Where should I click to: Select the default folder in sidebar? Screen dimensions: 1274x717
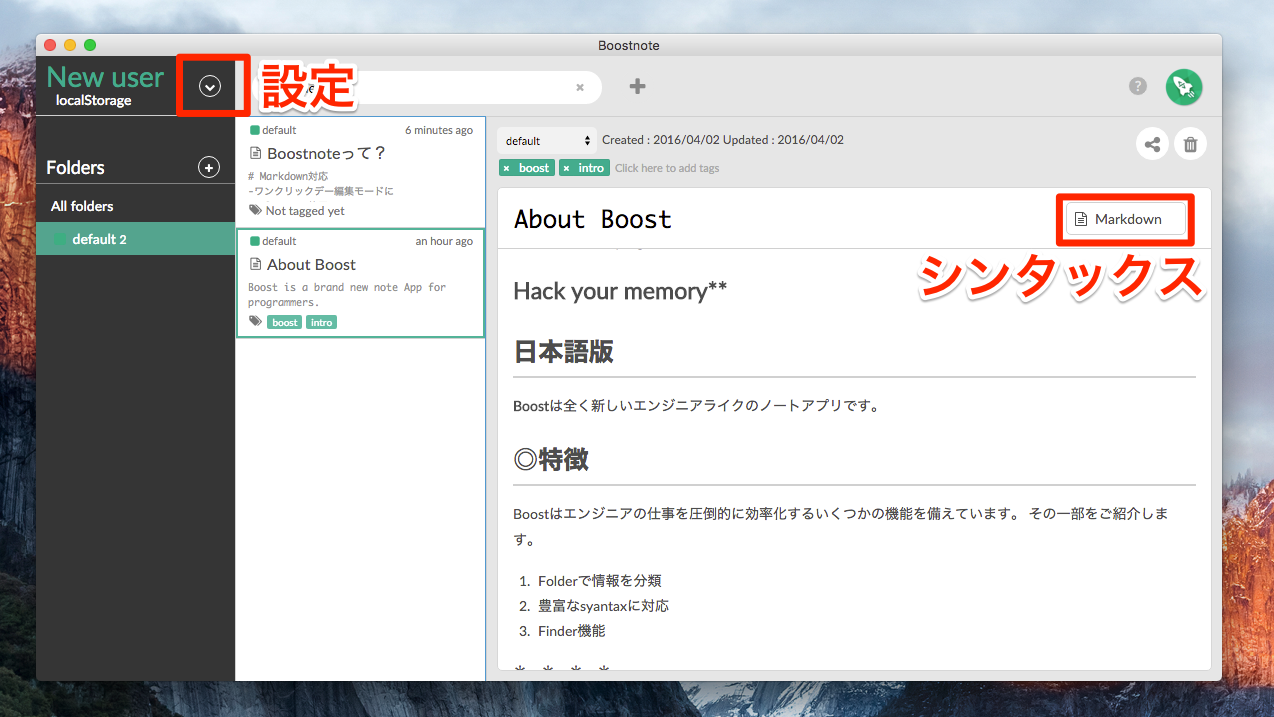click(99, 239)
